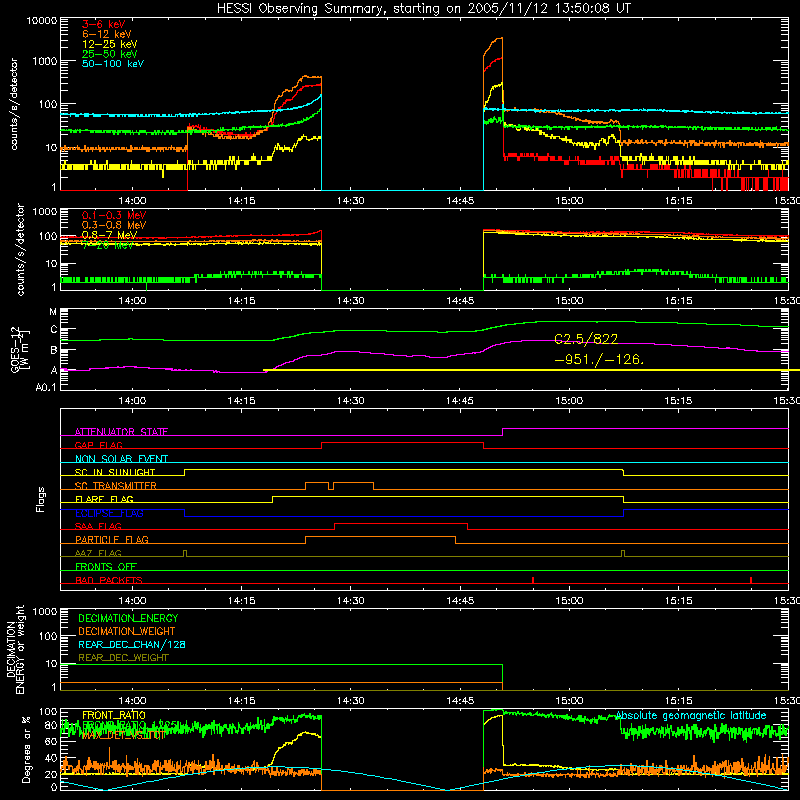Select the green 25-50 keV legend label

click(x=110, y=54)
